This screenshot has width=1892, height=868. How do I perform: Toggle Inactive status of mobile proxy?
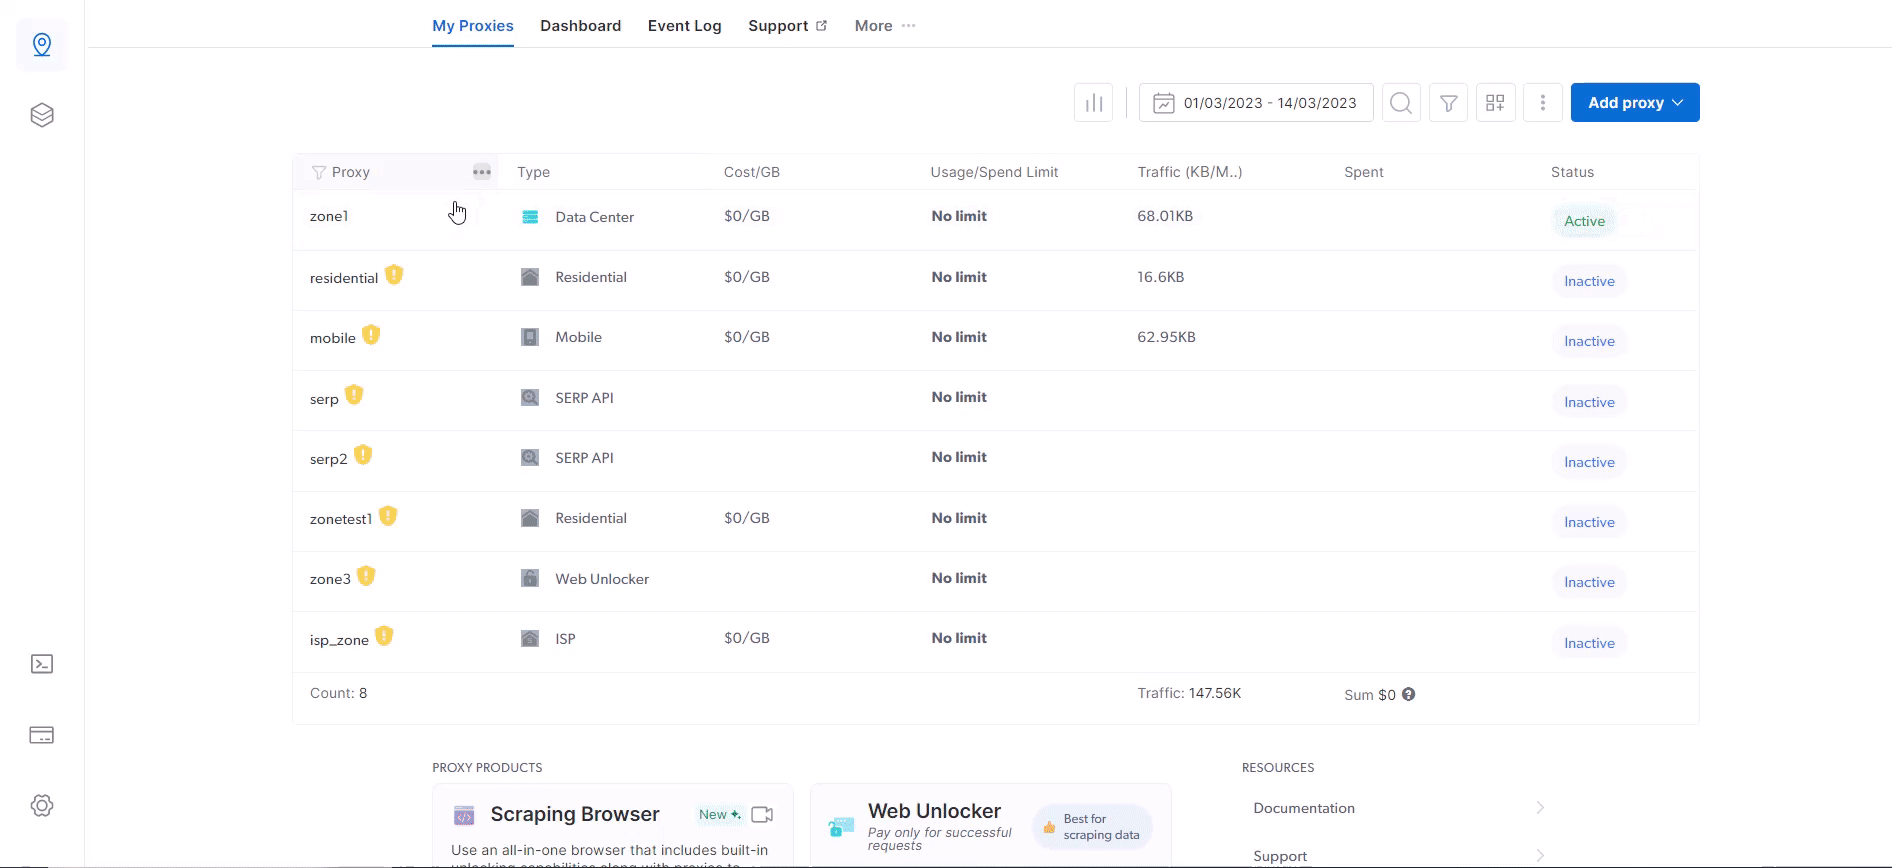1589,341
